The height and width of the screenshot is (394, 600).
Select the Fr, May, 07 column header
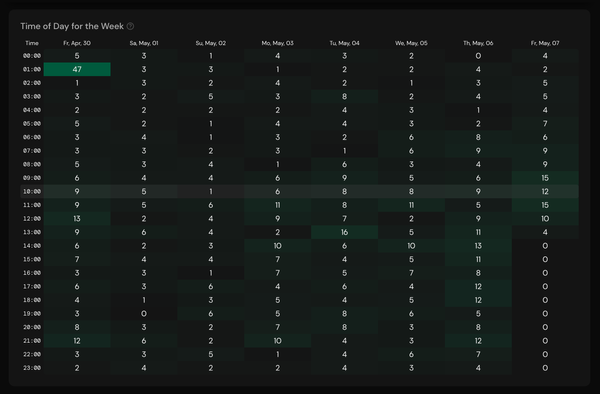[545, 43]
